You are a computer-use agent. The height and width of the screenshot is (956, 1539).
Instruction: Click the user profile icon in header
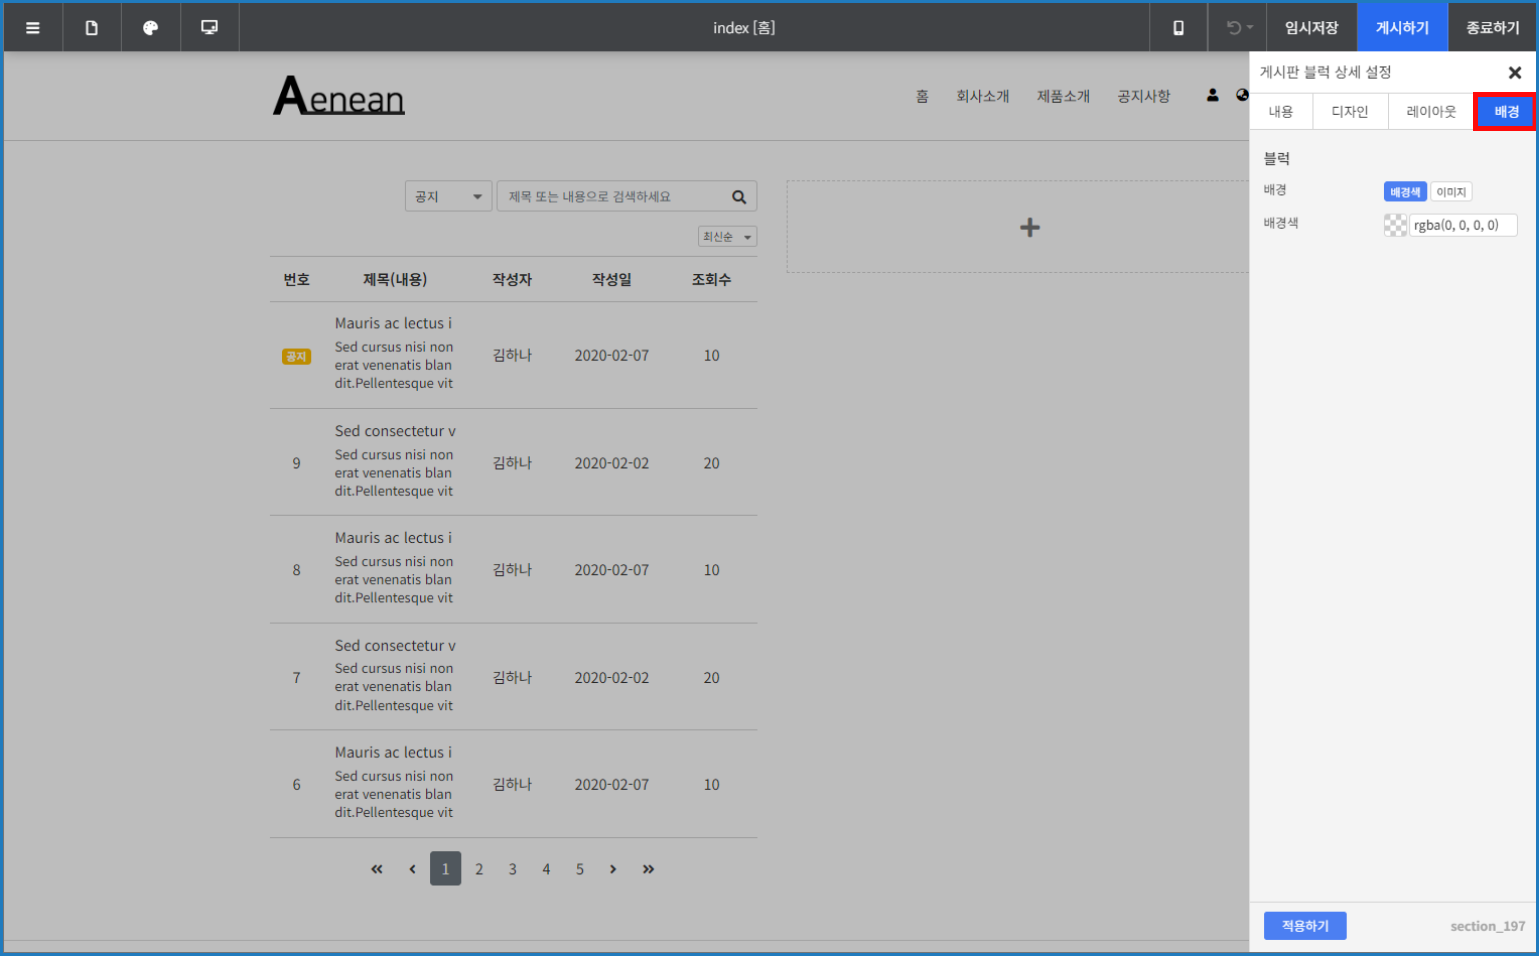pyautogui.click(x=1212, y=96)
